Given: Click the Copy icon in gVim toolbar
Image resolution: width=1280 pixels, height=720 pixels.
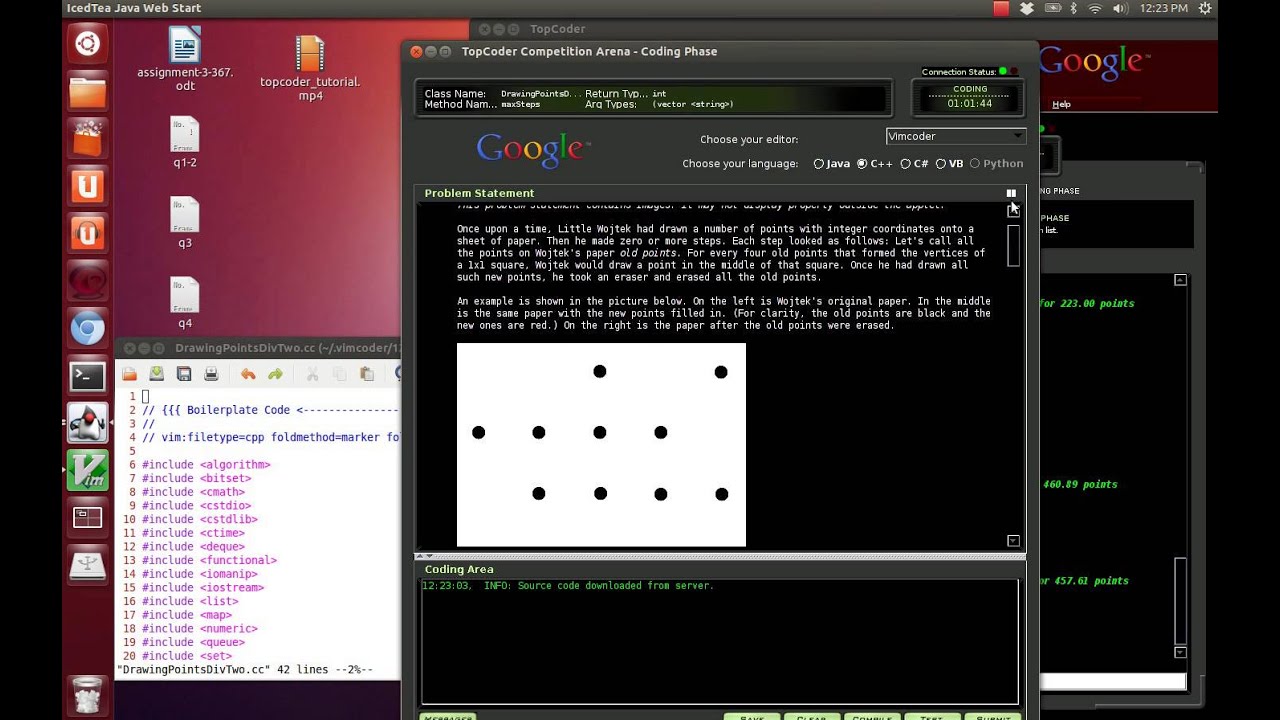Looking at the screenshot, I should (339, 374).
